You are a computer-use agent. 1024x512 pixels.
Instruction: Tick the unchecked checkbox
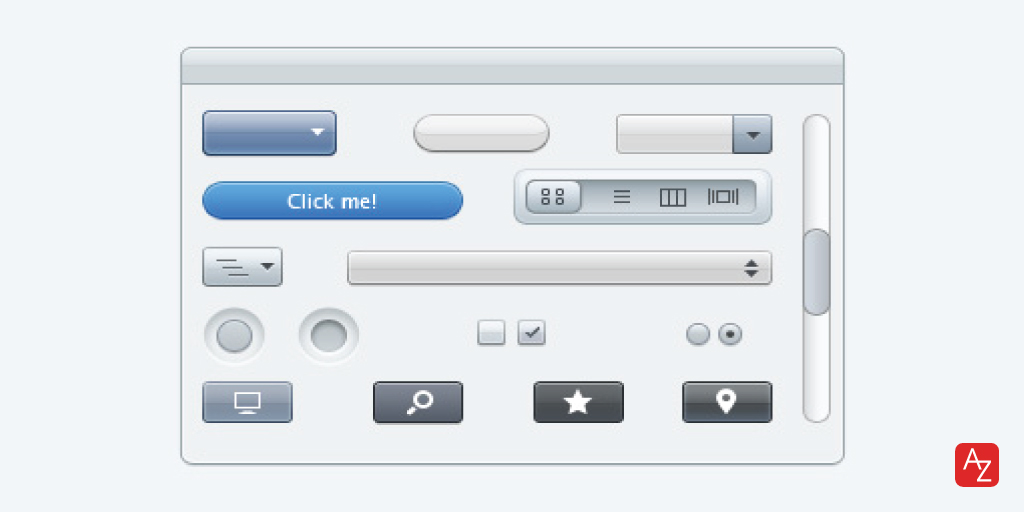pos(491,332)
